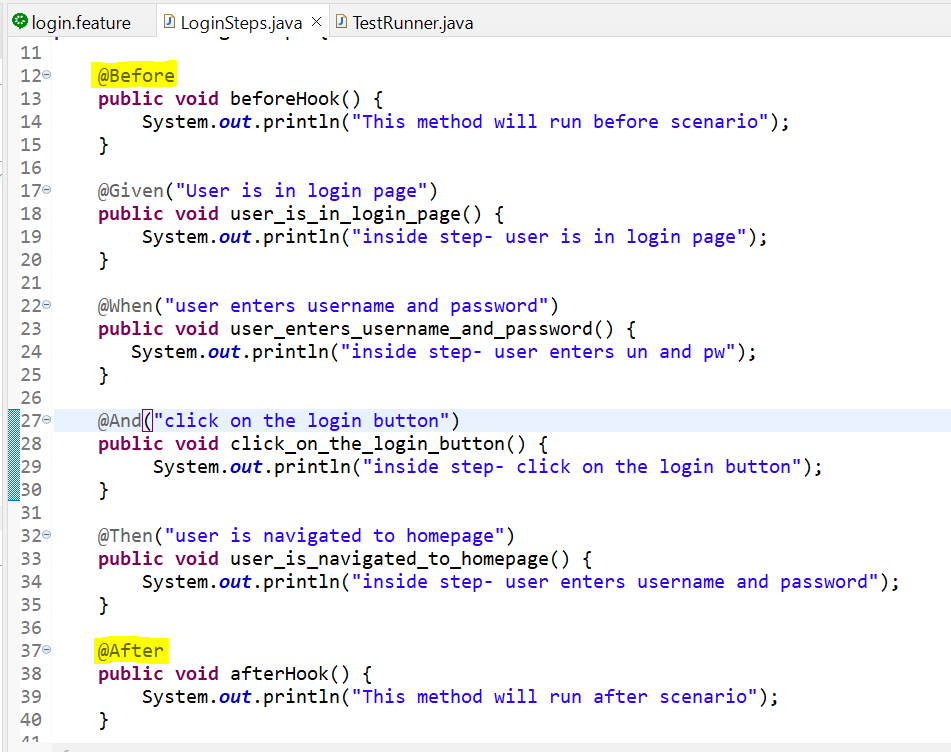
Task: Fold the @When method at line 22
Action: [x=47, y=305]
